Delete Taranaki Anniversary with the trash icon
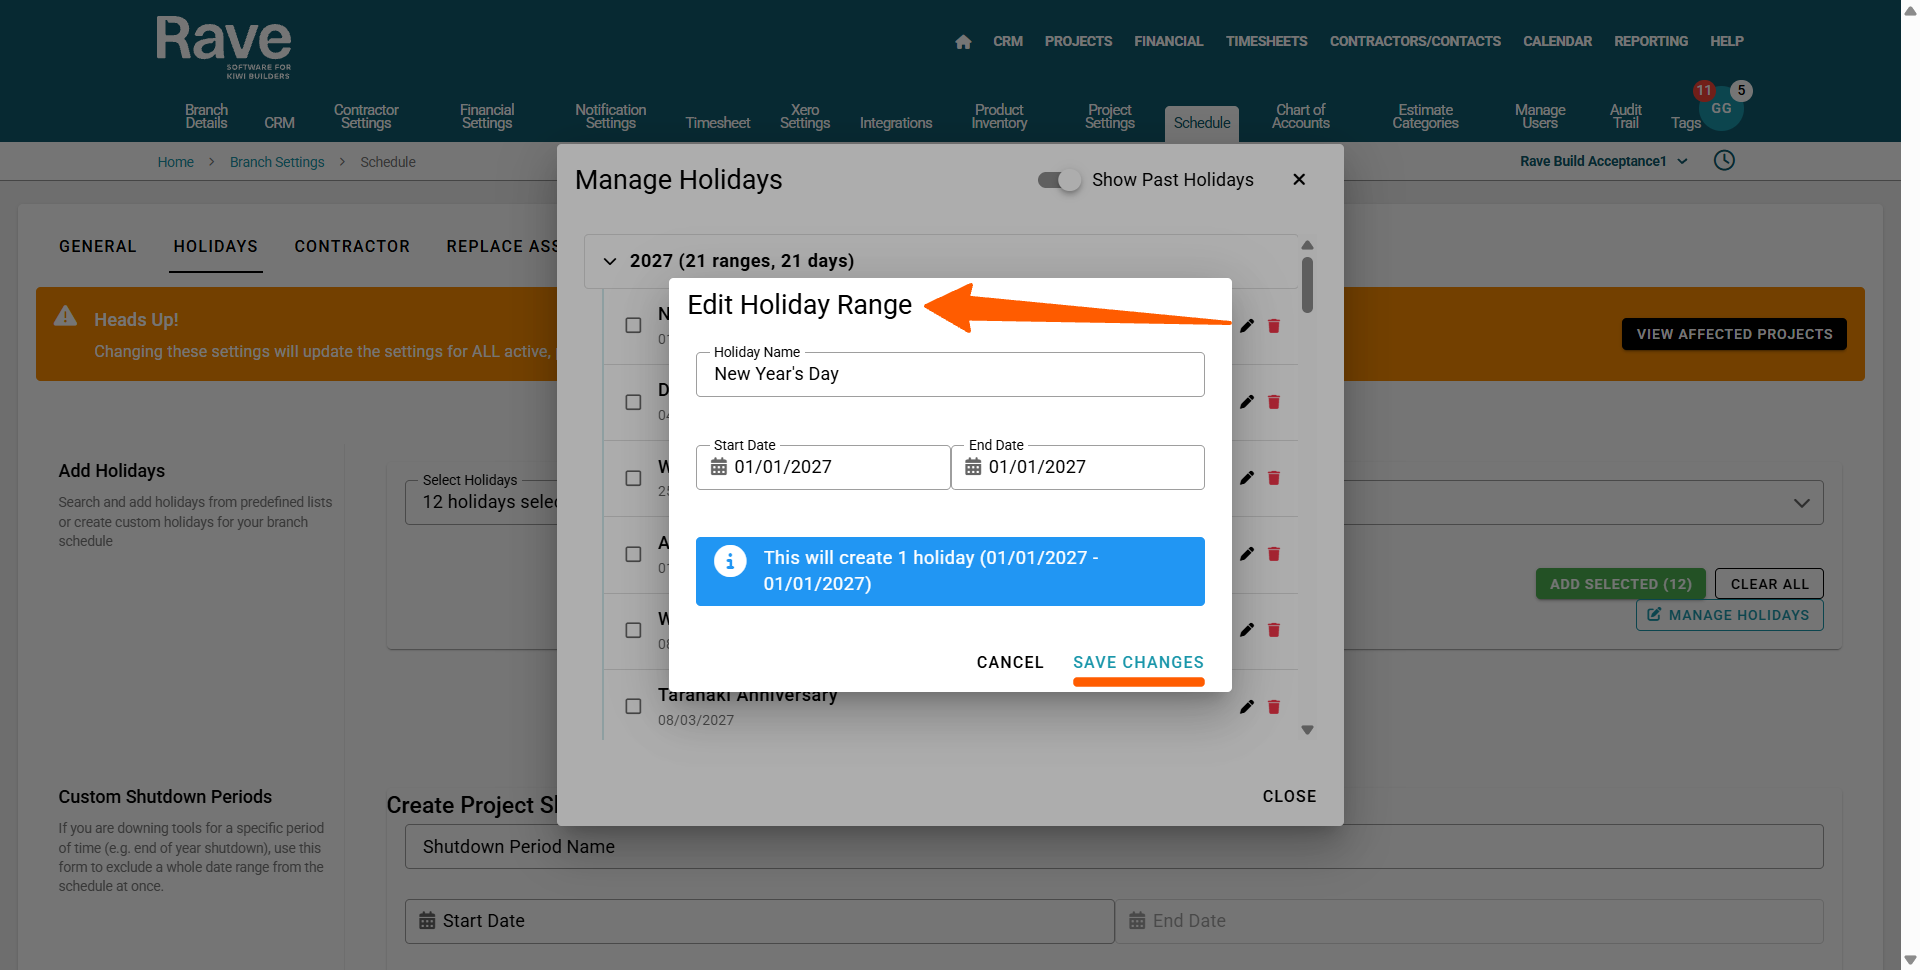This screenshot has height=970, width=1920. tap(1274, 707)
